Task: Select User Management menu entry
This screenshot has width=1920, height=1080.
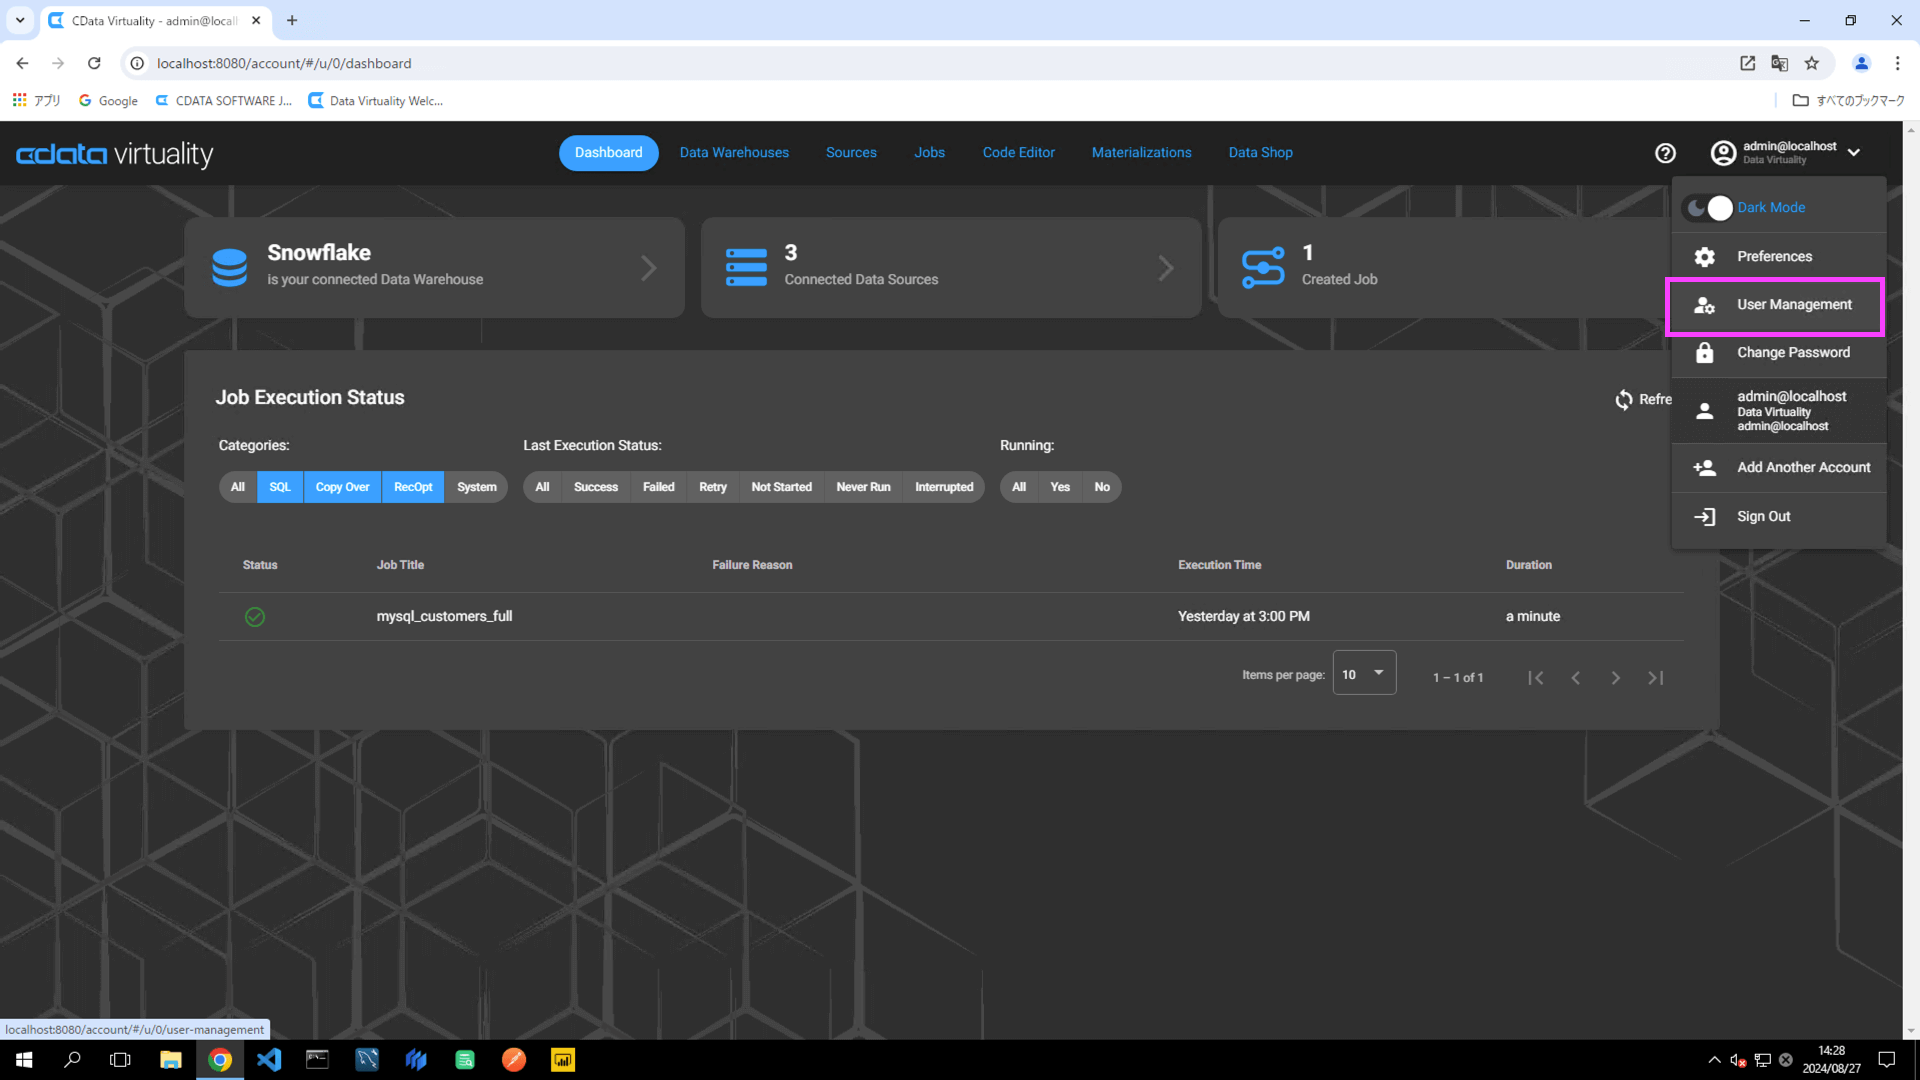Action: pyautogui.click(x=1793, y=305)
